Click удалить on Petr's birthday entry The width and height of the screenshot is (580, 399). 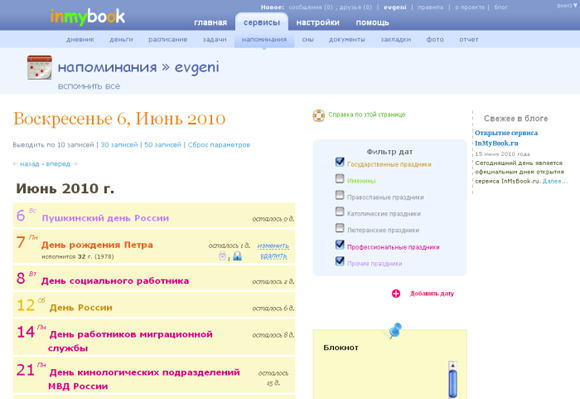tap(274, 256)
